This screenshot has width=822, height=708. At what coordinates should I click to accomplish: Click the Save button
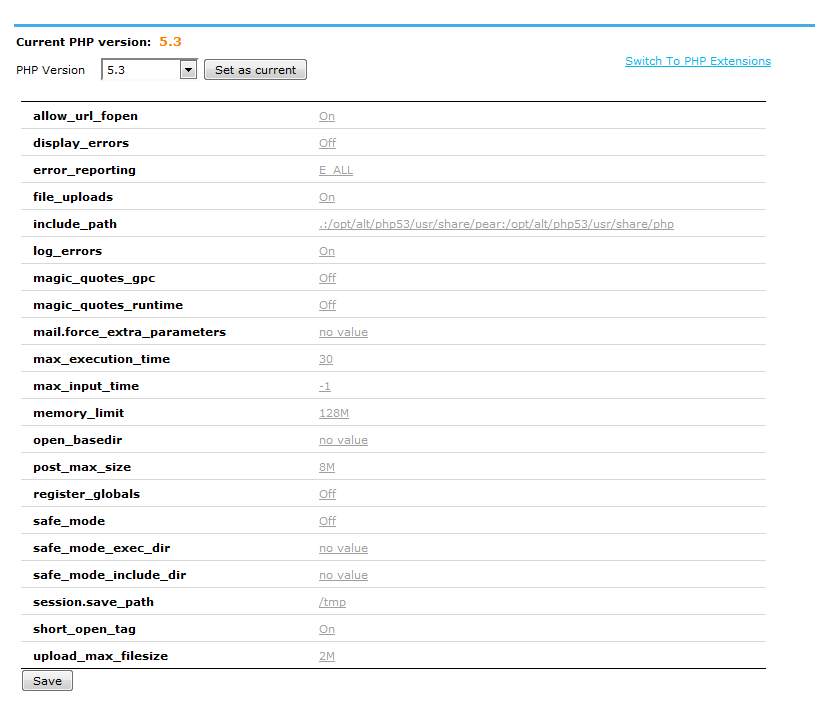pyautogui.click(x=47, y=681)
